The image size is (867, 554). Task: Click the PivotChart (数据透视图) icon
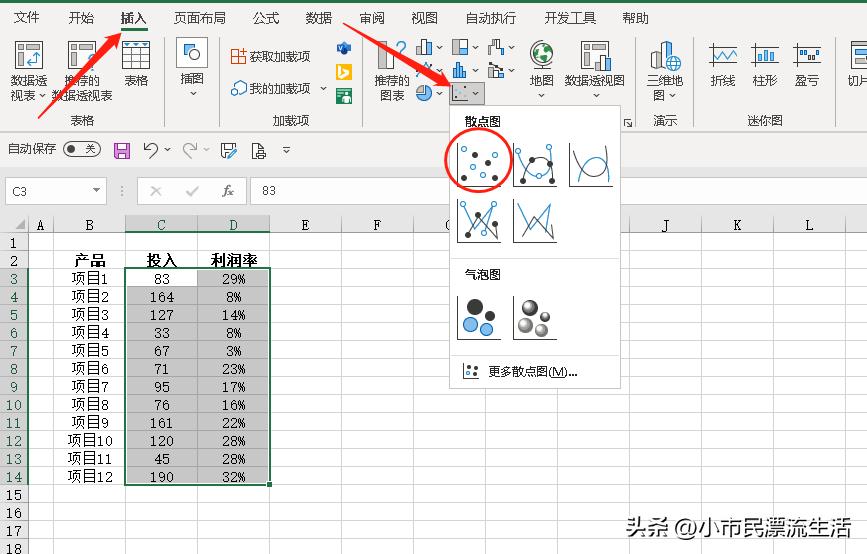[594, 69]
